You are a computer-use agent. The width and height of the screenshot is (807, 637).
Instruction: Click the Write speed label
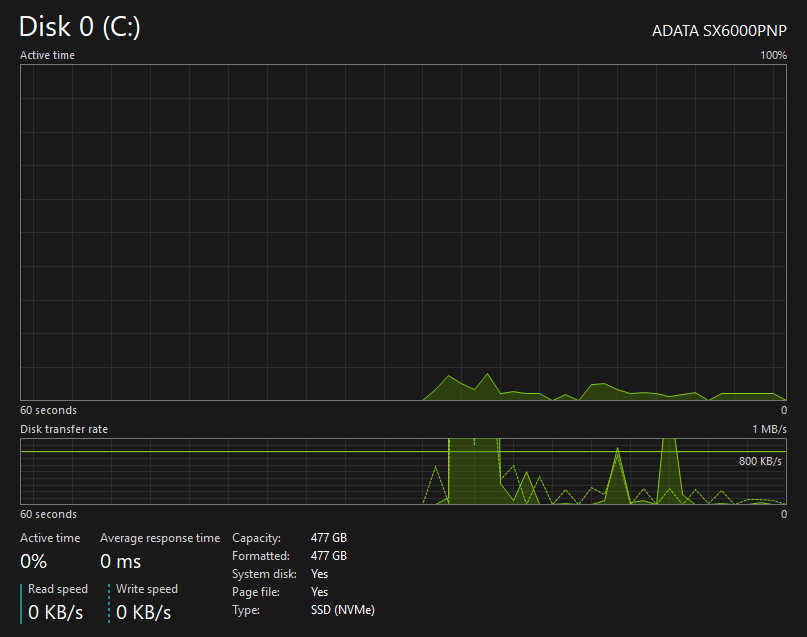pyautogui.click(x=147, y=589)
